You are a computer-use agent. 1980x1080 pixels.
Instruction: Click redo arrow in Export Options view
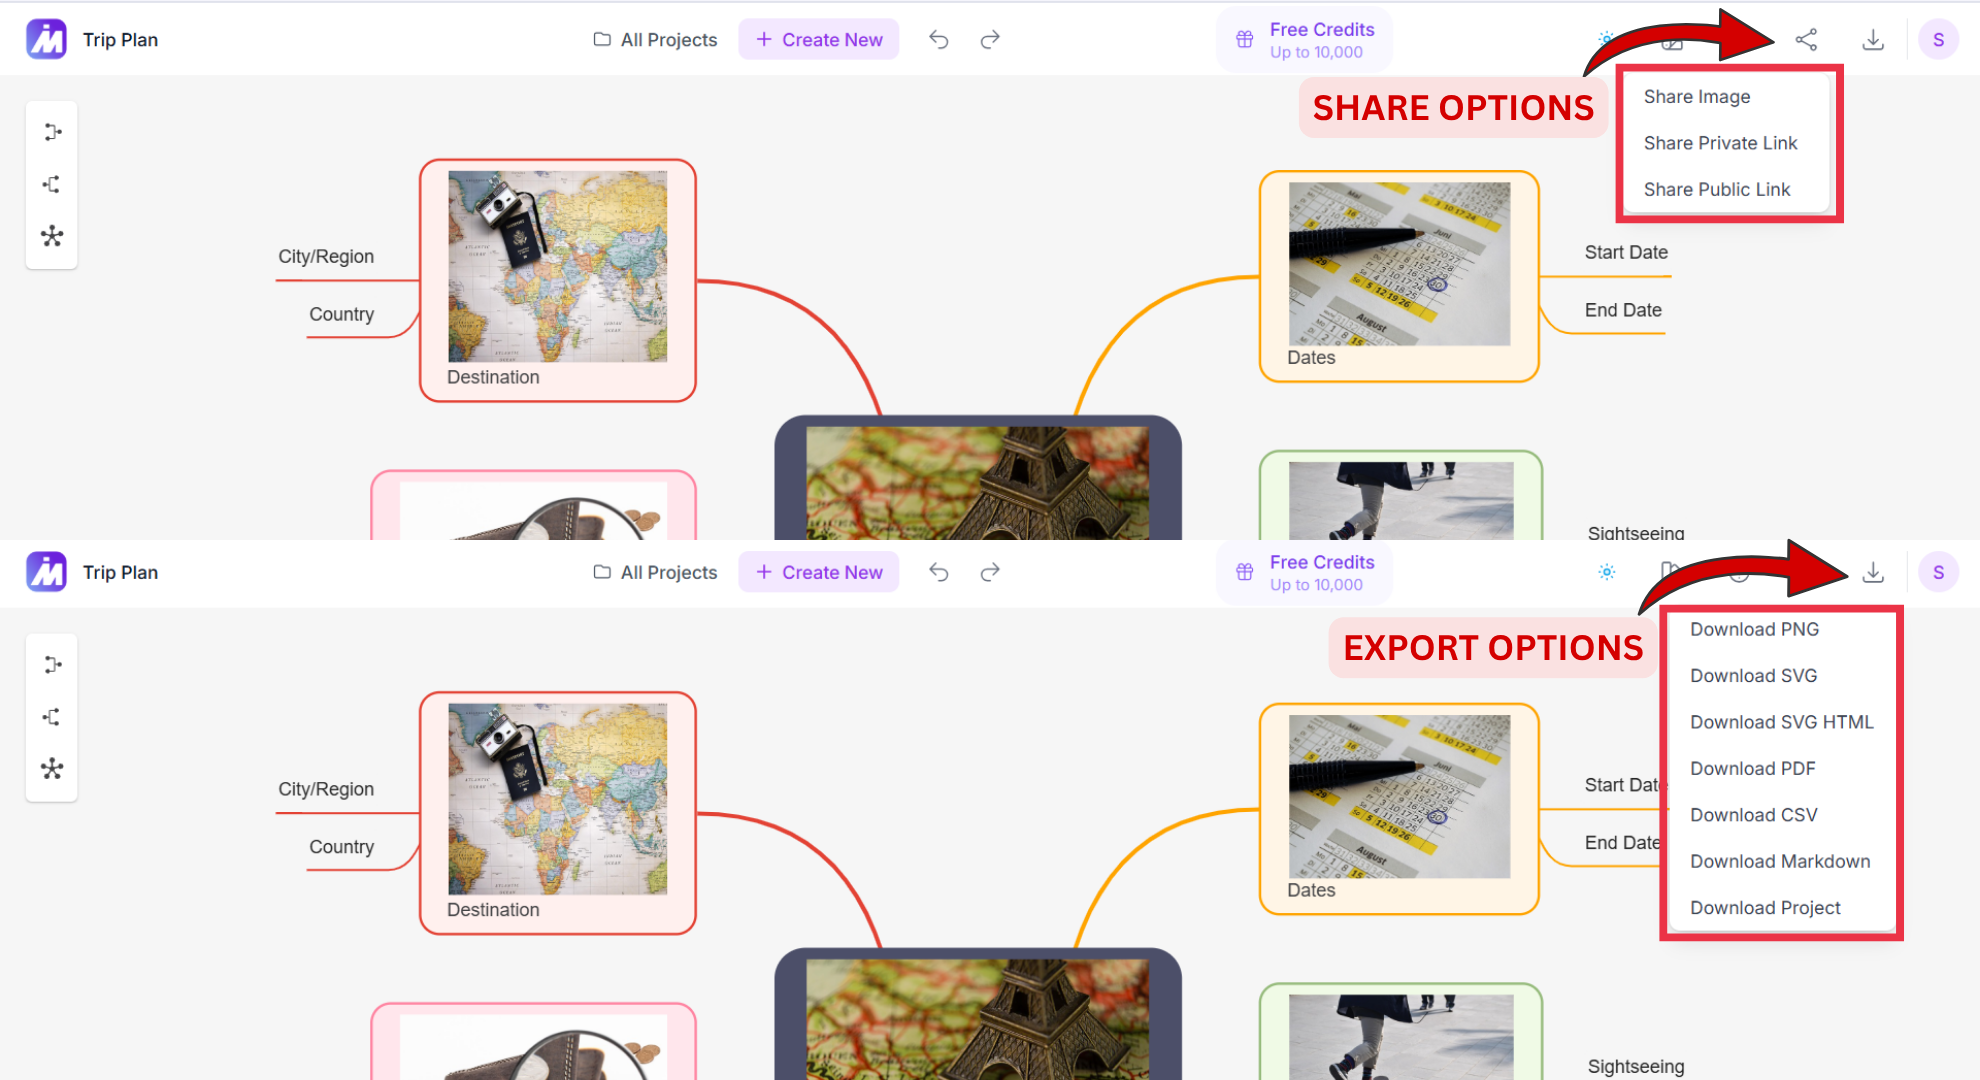[x=990, y=572]
